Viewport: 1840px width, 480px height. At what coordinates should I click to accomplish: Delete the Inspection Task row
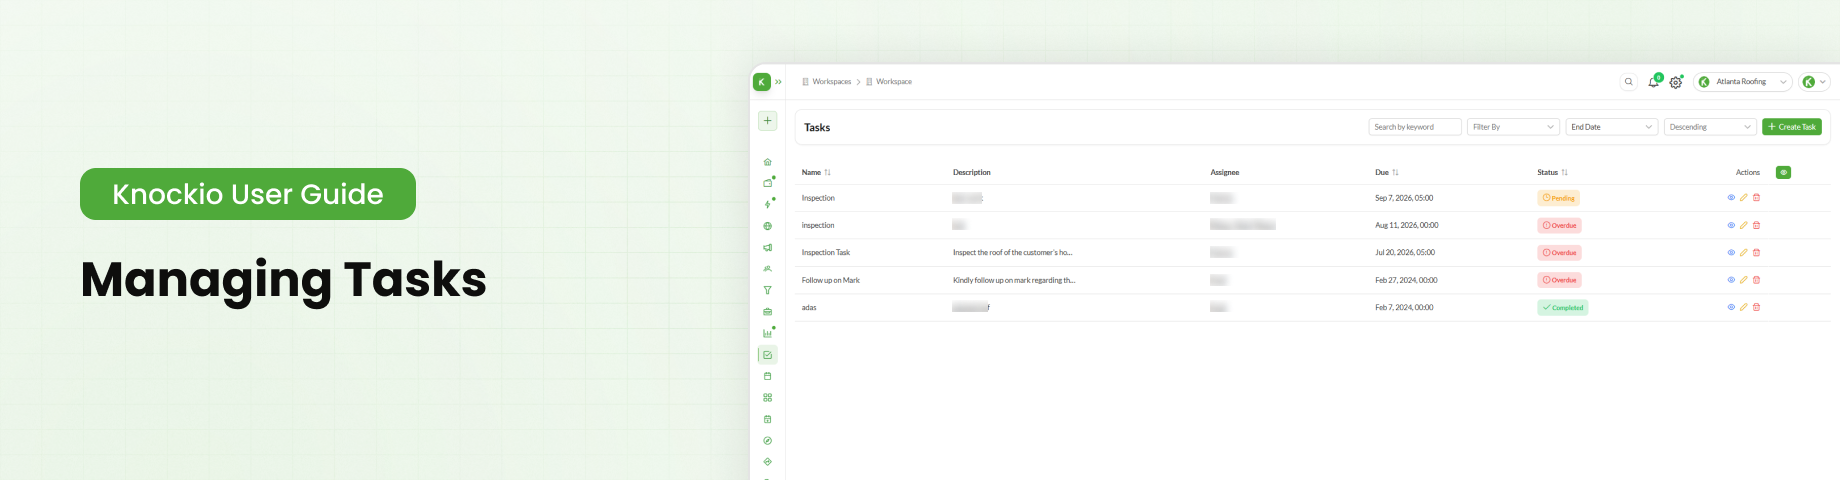[1756, 253]
